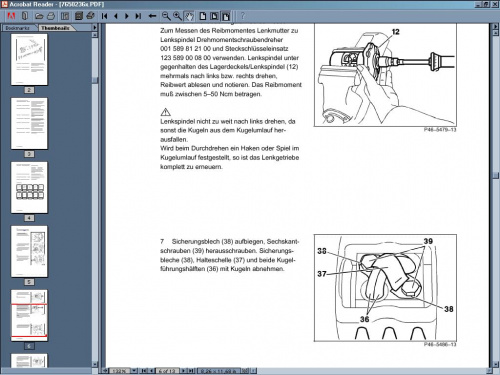This screenshot has width=500, height=375.
Task: Enable Actual Size page view
Action: 203,16
